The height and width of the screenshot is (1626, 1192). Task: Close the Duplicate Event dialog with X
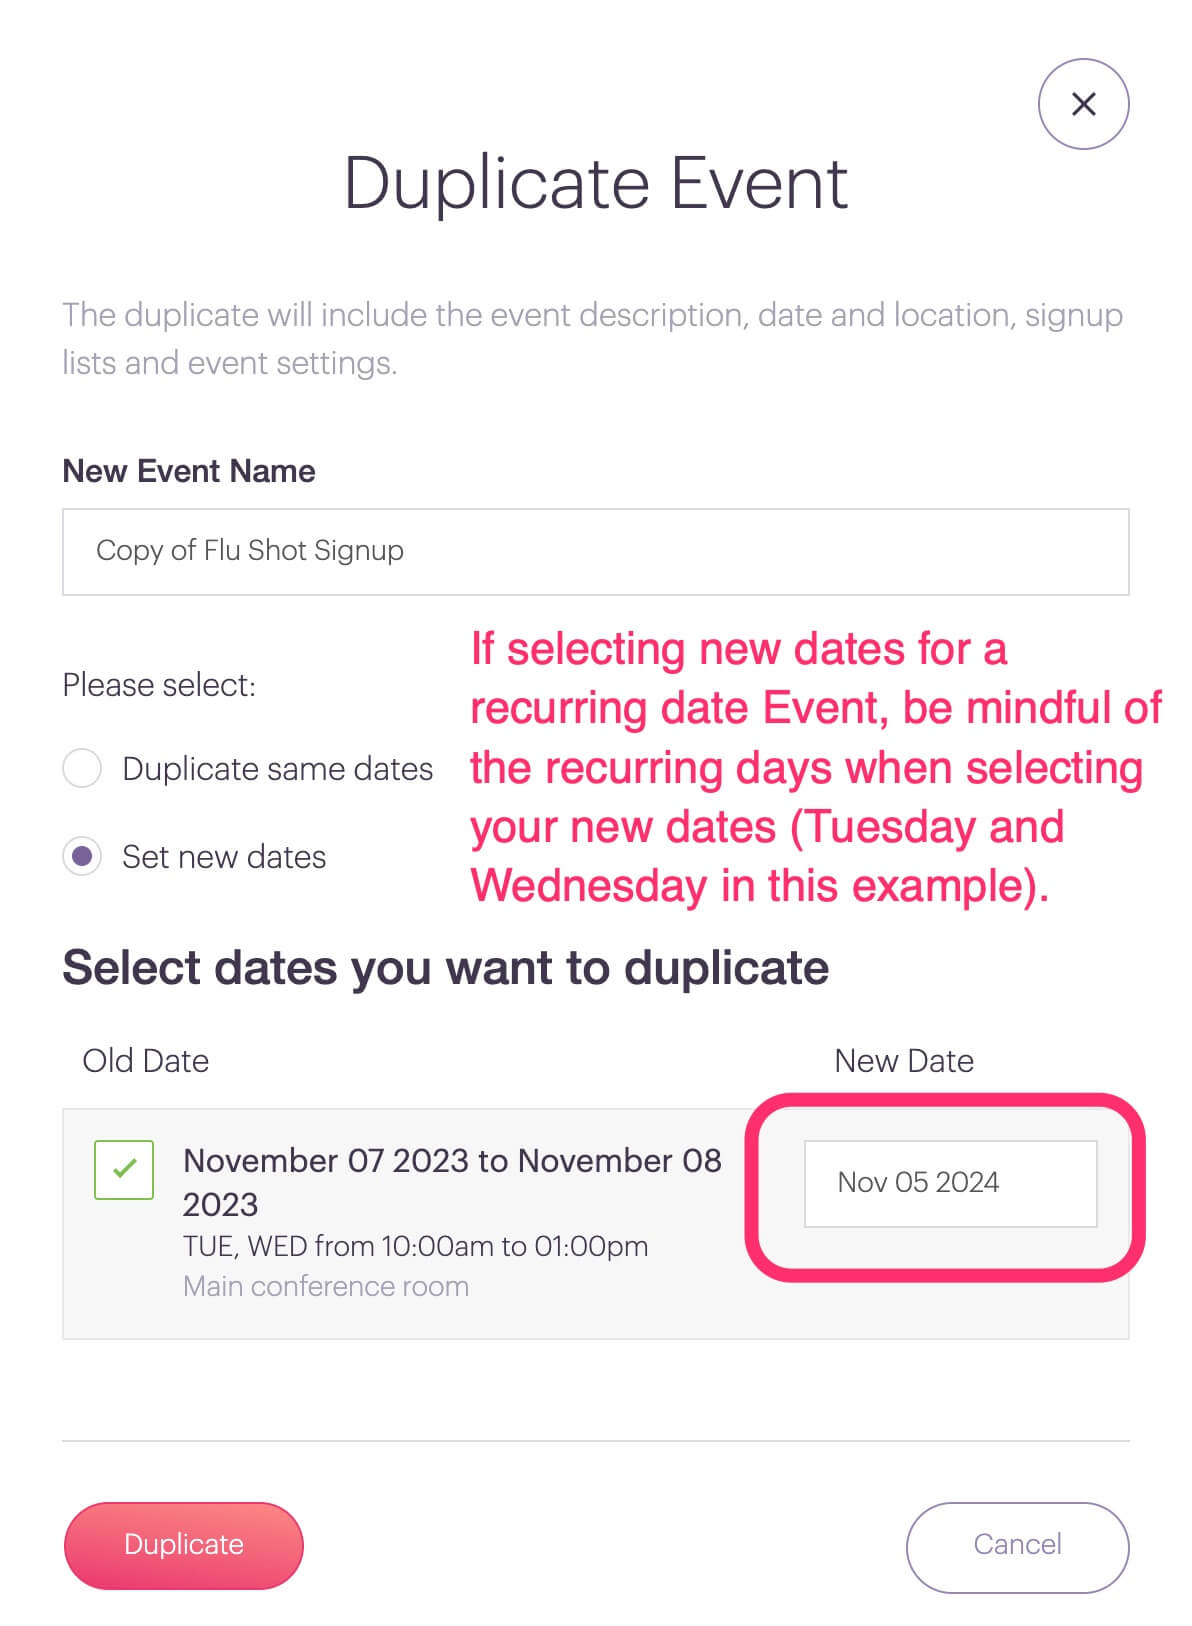click(1083, 104)
